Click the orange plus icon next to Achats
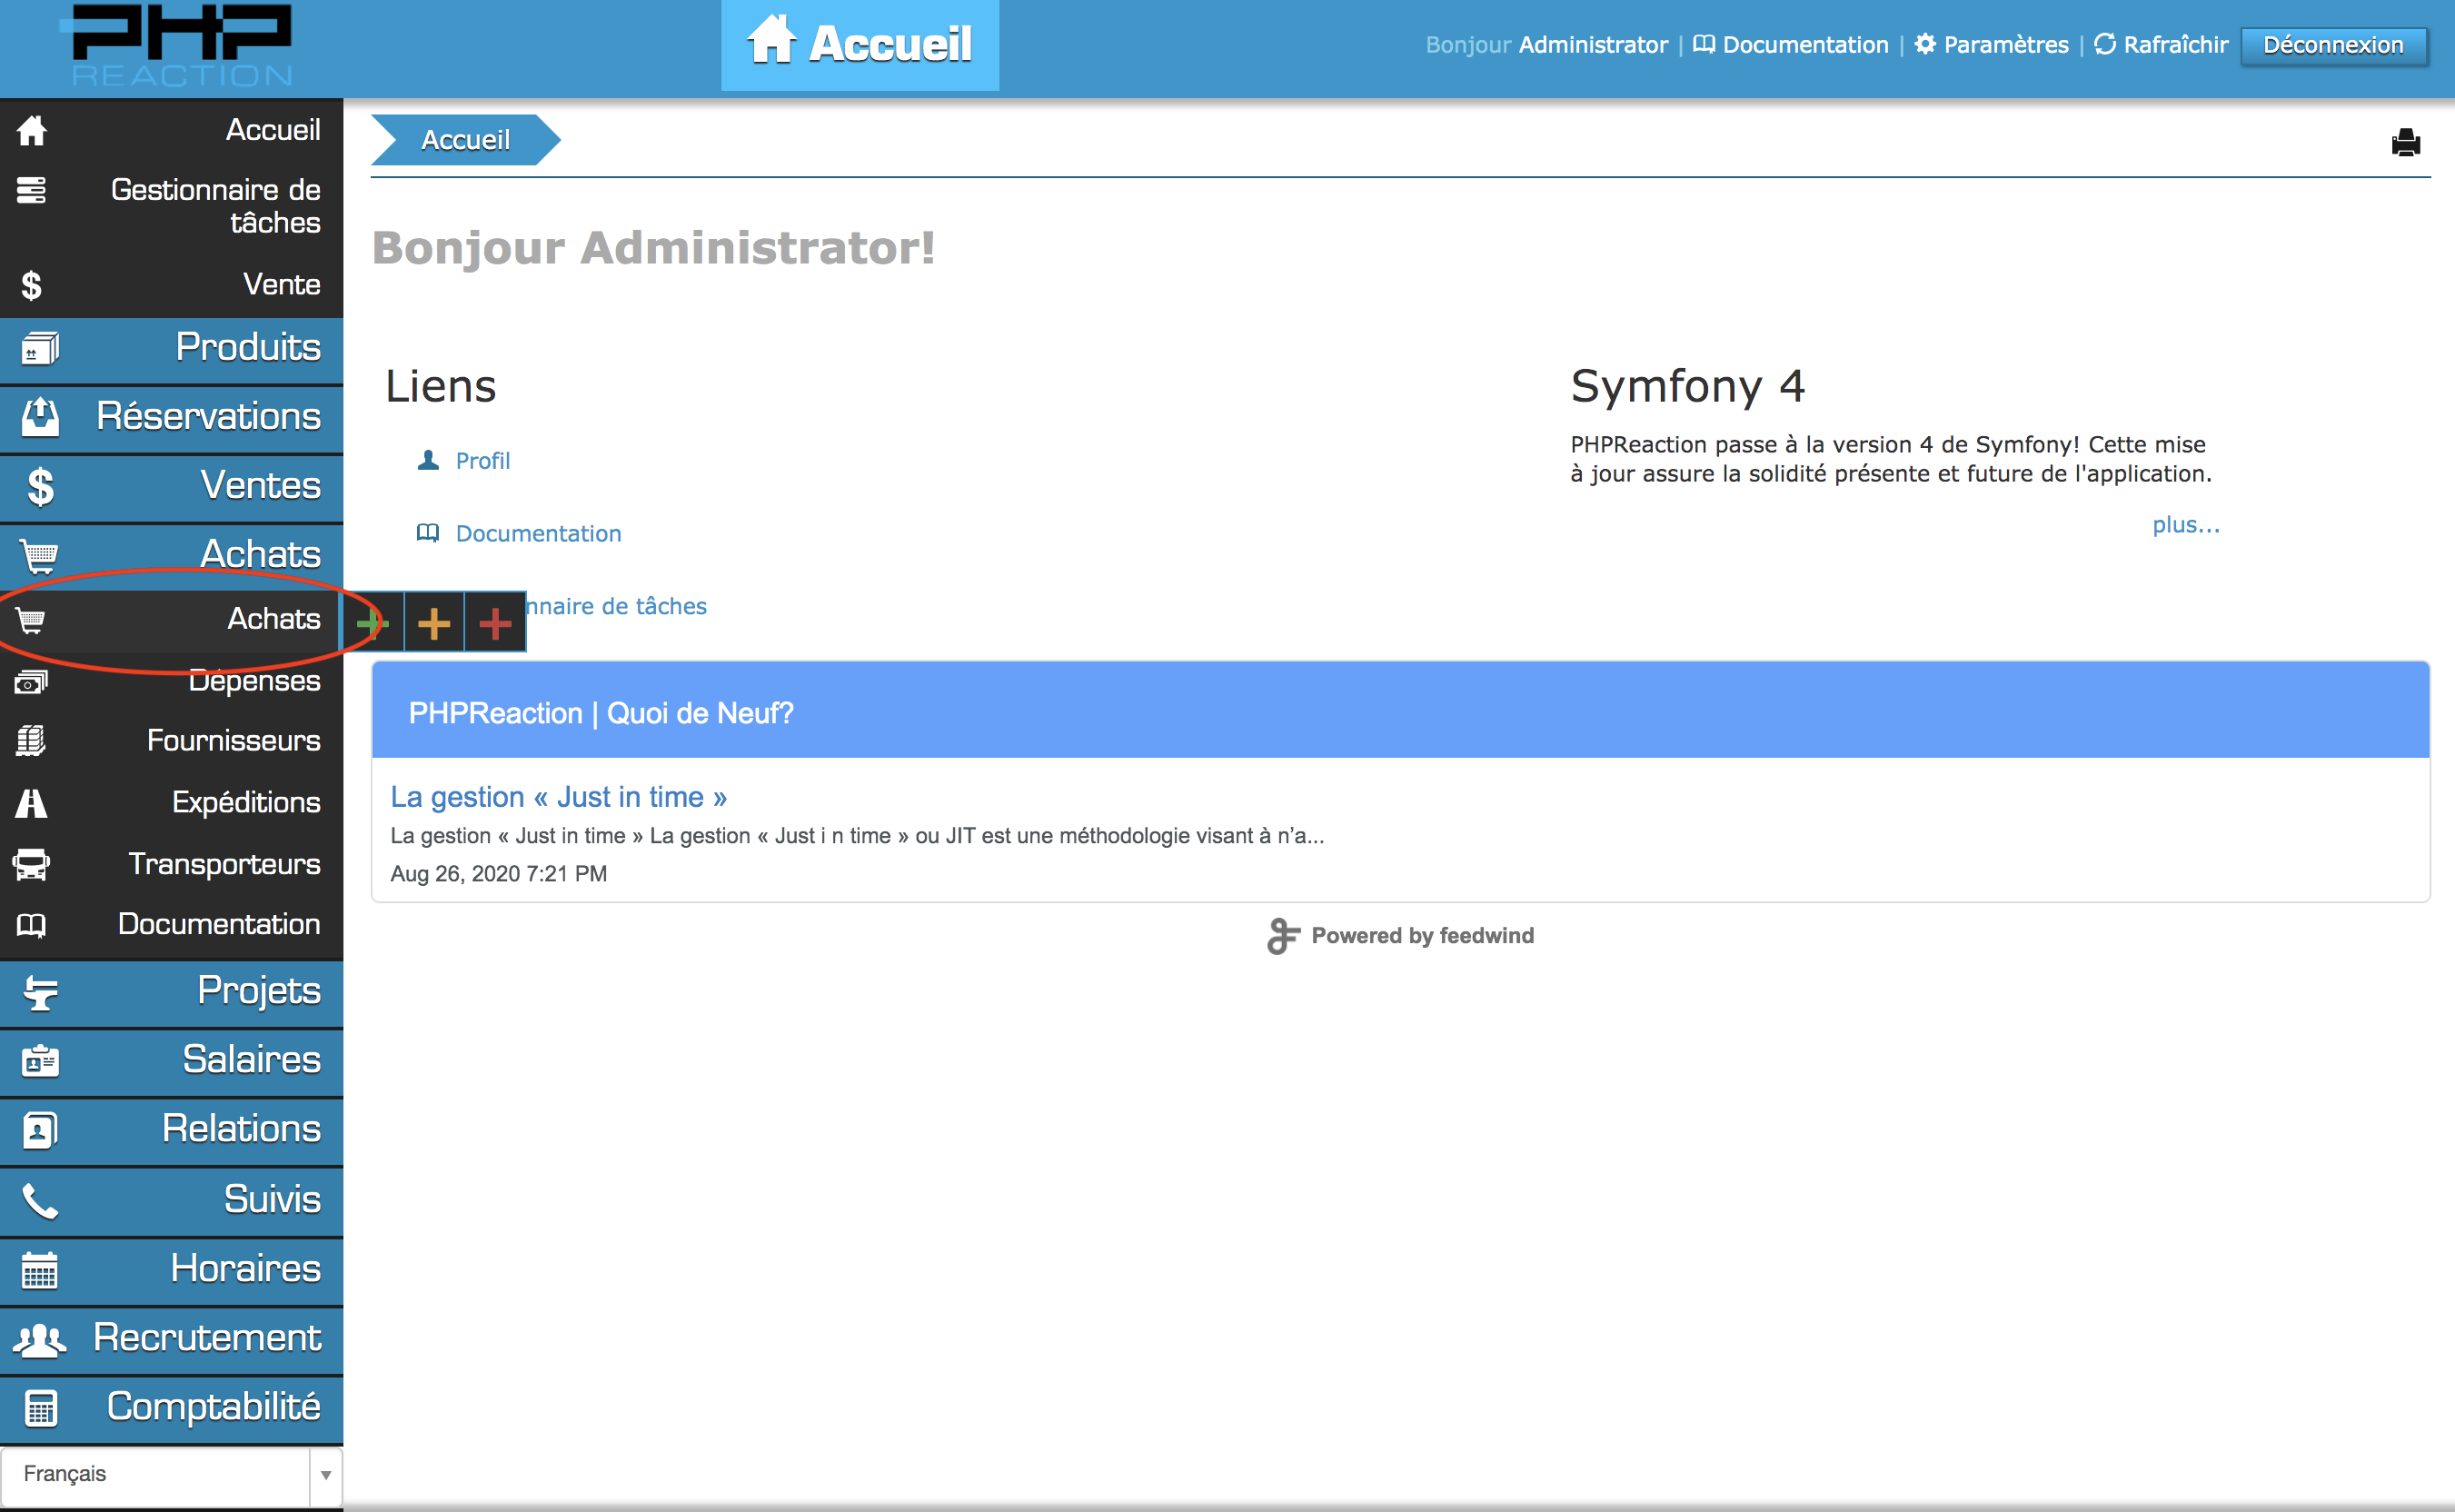 click(x=434, y=623)
